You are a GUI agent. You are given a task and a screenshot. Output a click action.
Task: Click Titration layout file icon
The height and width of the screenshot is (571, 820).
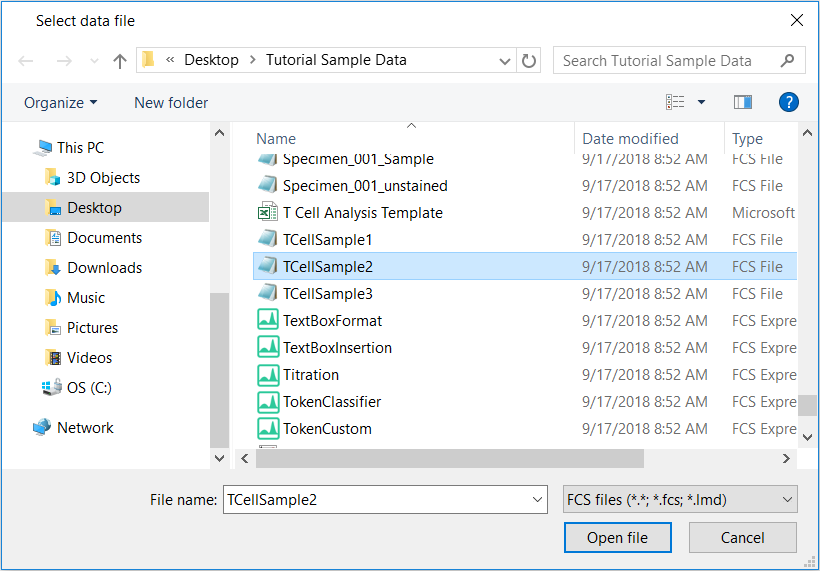pos(268,374)
